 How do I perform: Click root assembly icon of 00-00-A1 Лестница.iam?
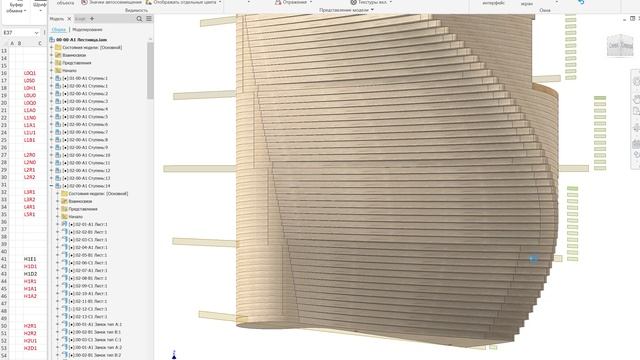52,40
